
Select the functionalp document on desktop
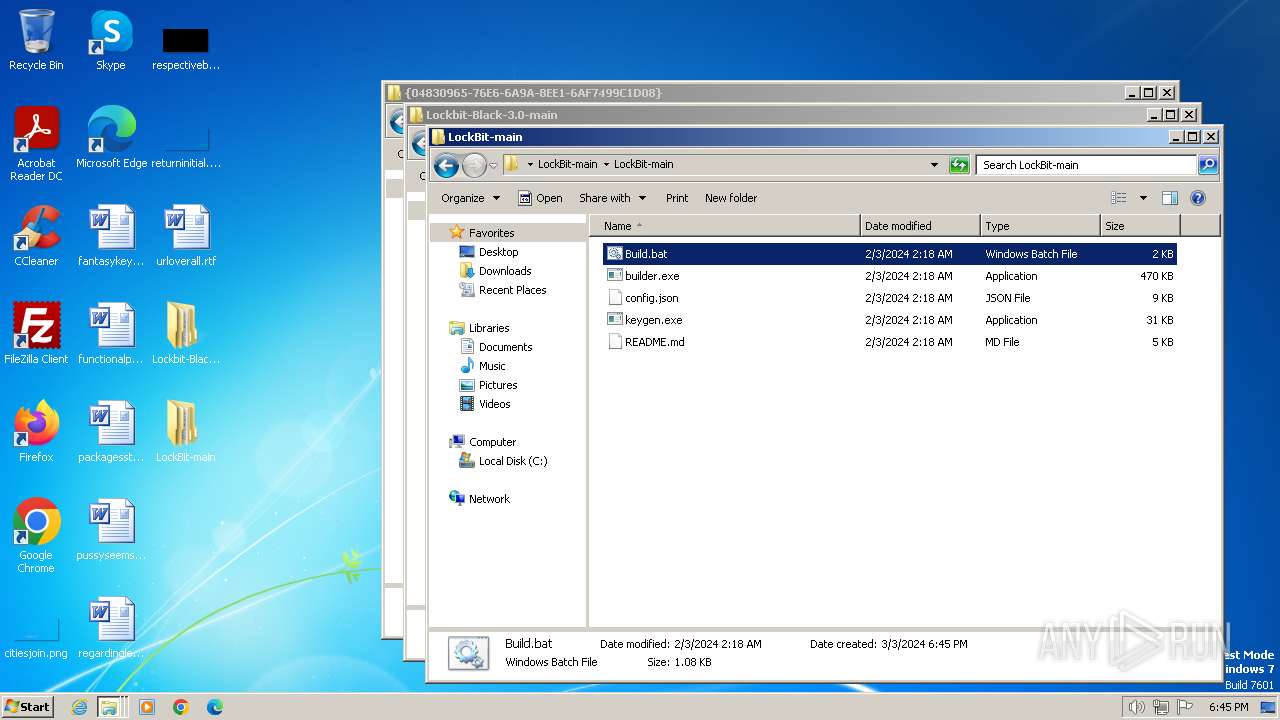111,334
